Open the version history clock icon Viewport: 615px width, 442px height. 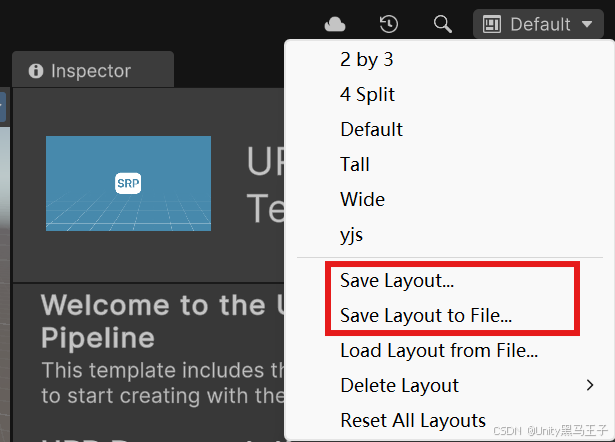coord(389,24)
